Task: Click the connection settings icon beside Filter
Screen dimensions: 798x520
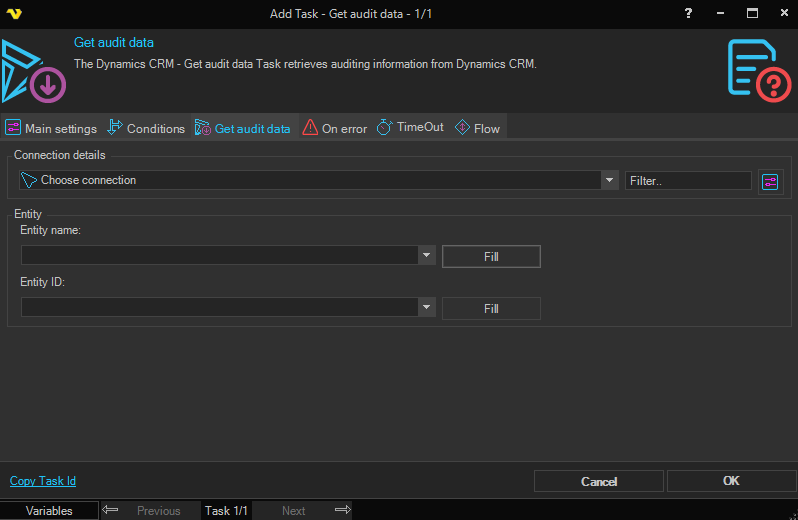Action: tap(770, 181)
